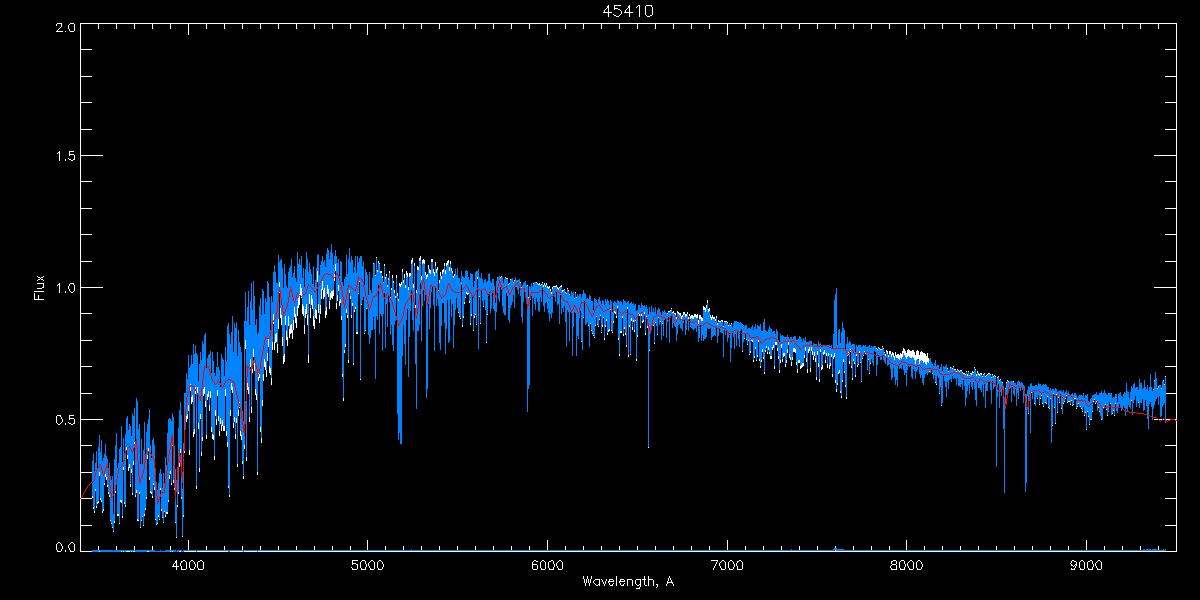The image size is (1200, 600).
Task: Click the 8000 wavelength tick label
Action: tap(907, 564)
